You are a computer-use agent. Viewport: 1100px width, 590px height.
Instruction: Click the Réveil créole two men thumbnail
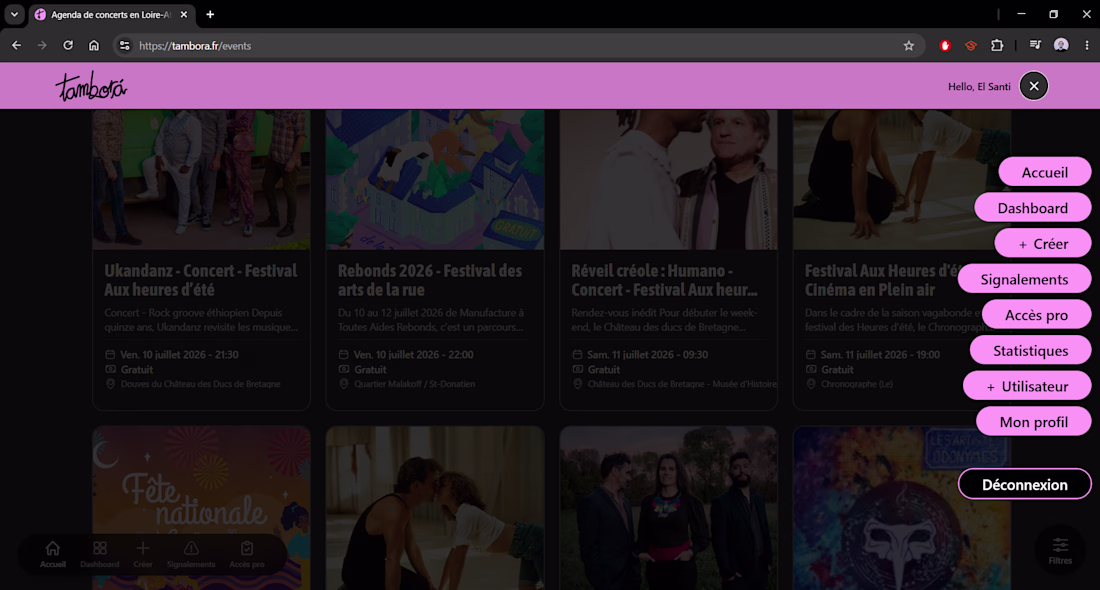[x=669, y=180]
